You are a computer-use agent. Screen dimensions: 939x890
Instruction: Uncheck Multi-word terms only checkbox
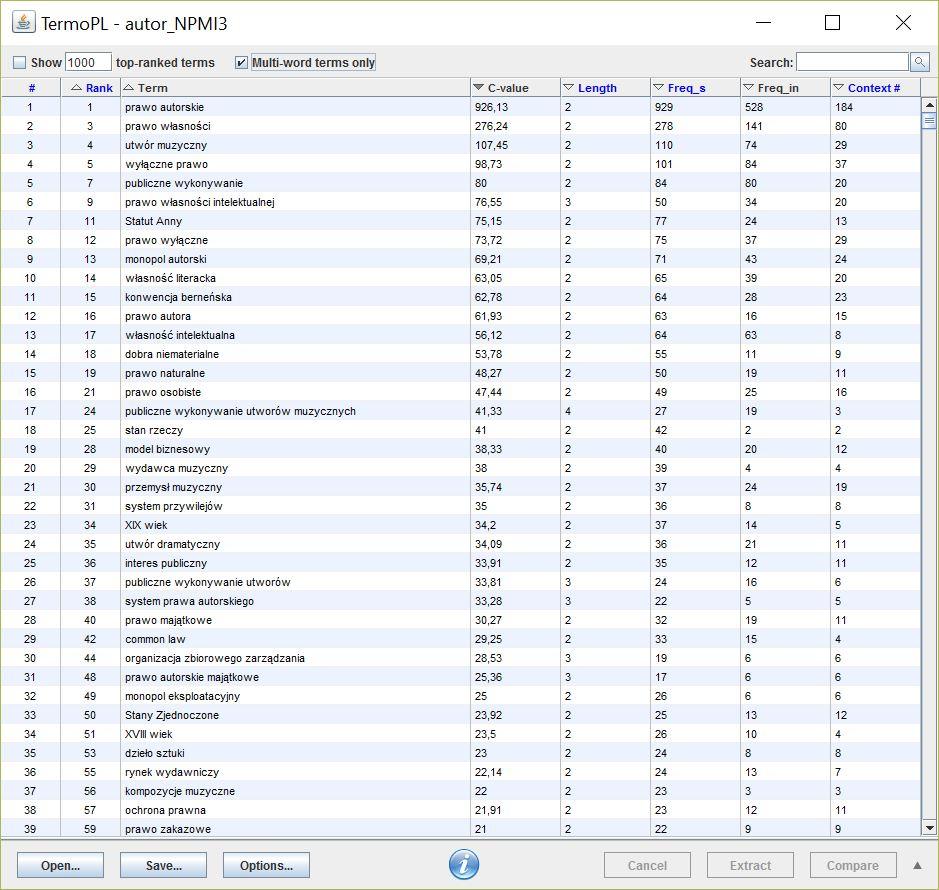(241, 62)
